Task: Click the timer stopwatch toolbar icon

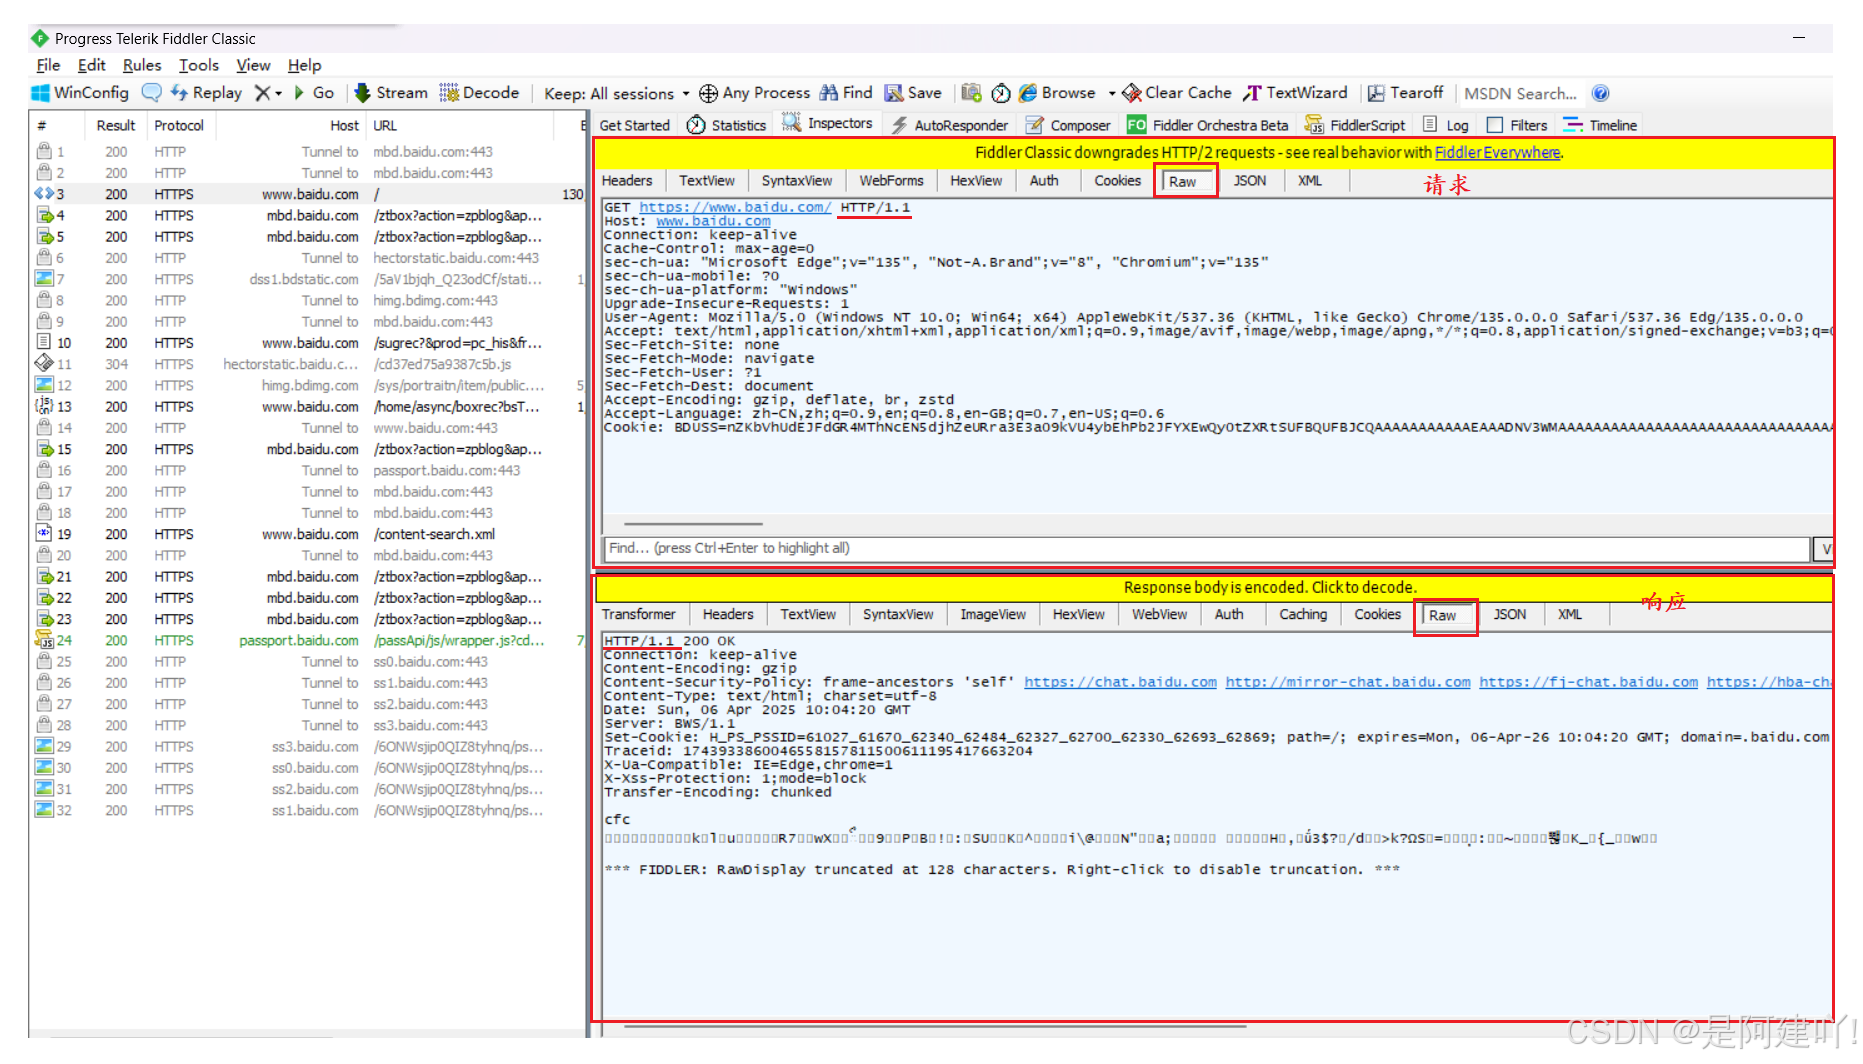Action: tap(1001, 93)
